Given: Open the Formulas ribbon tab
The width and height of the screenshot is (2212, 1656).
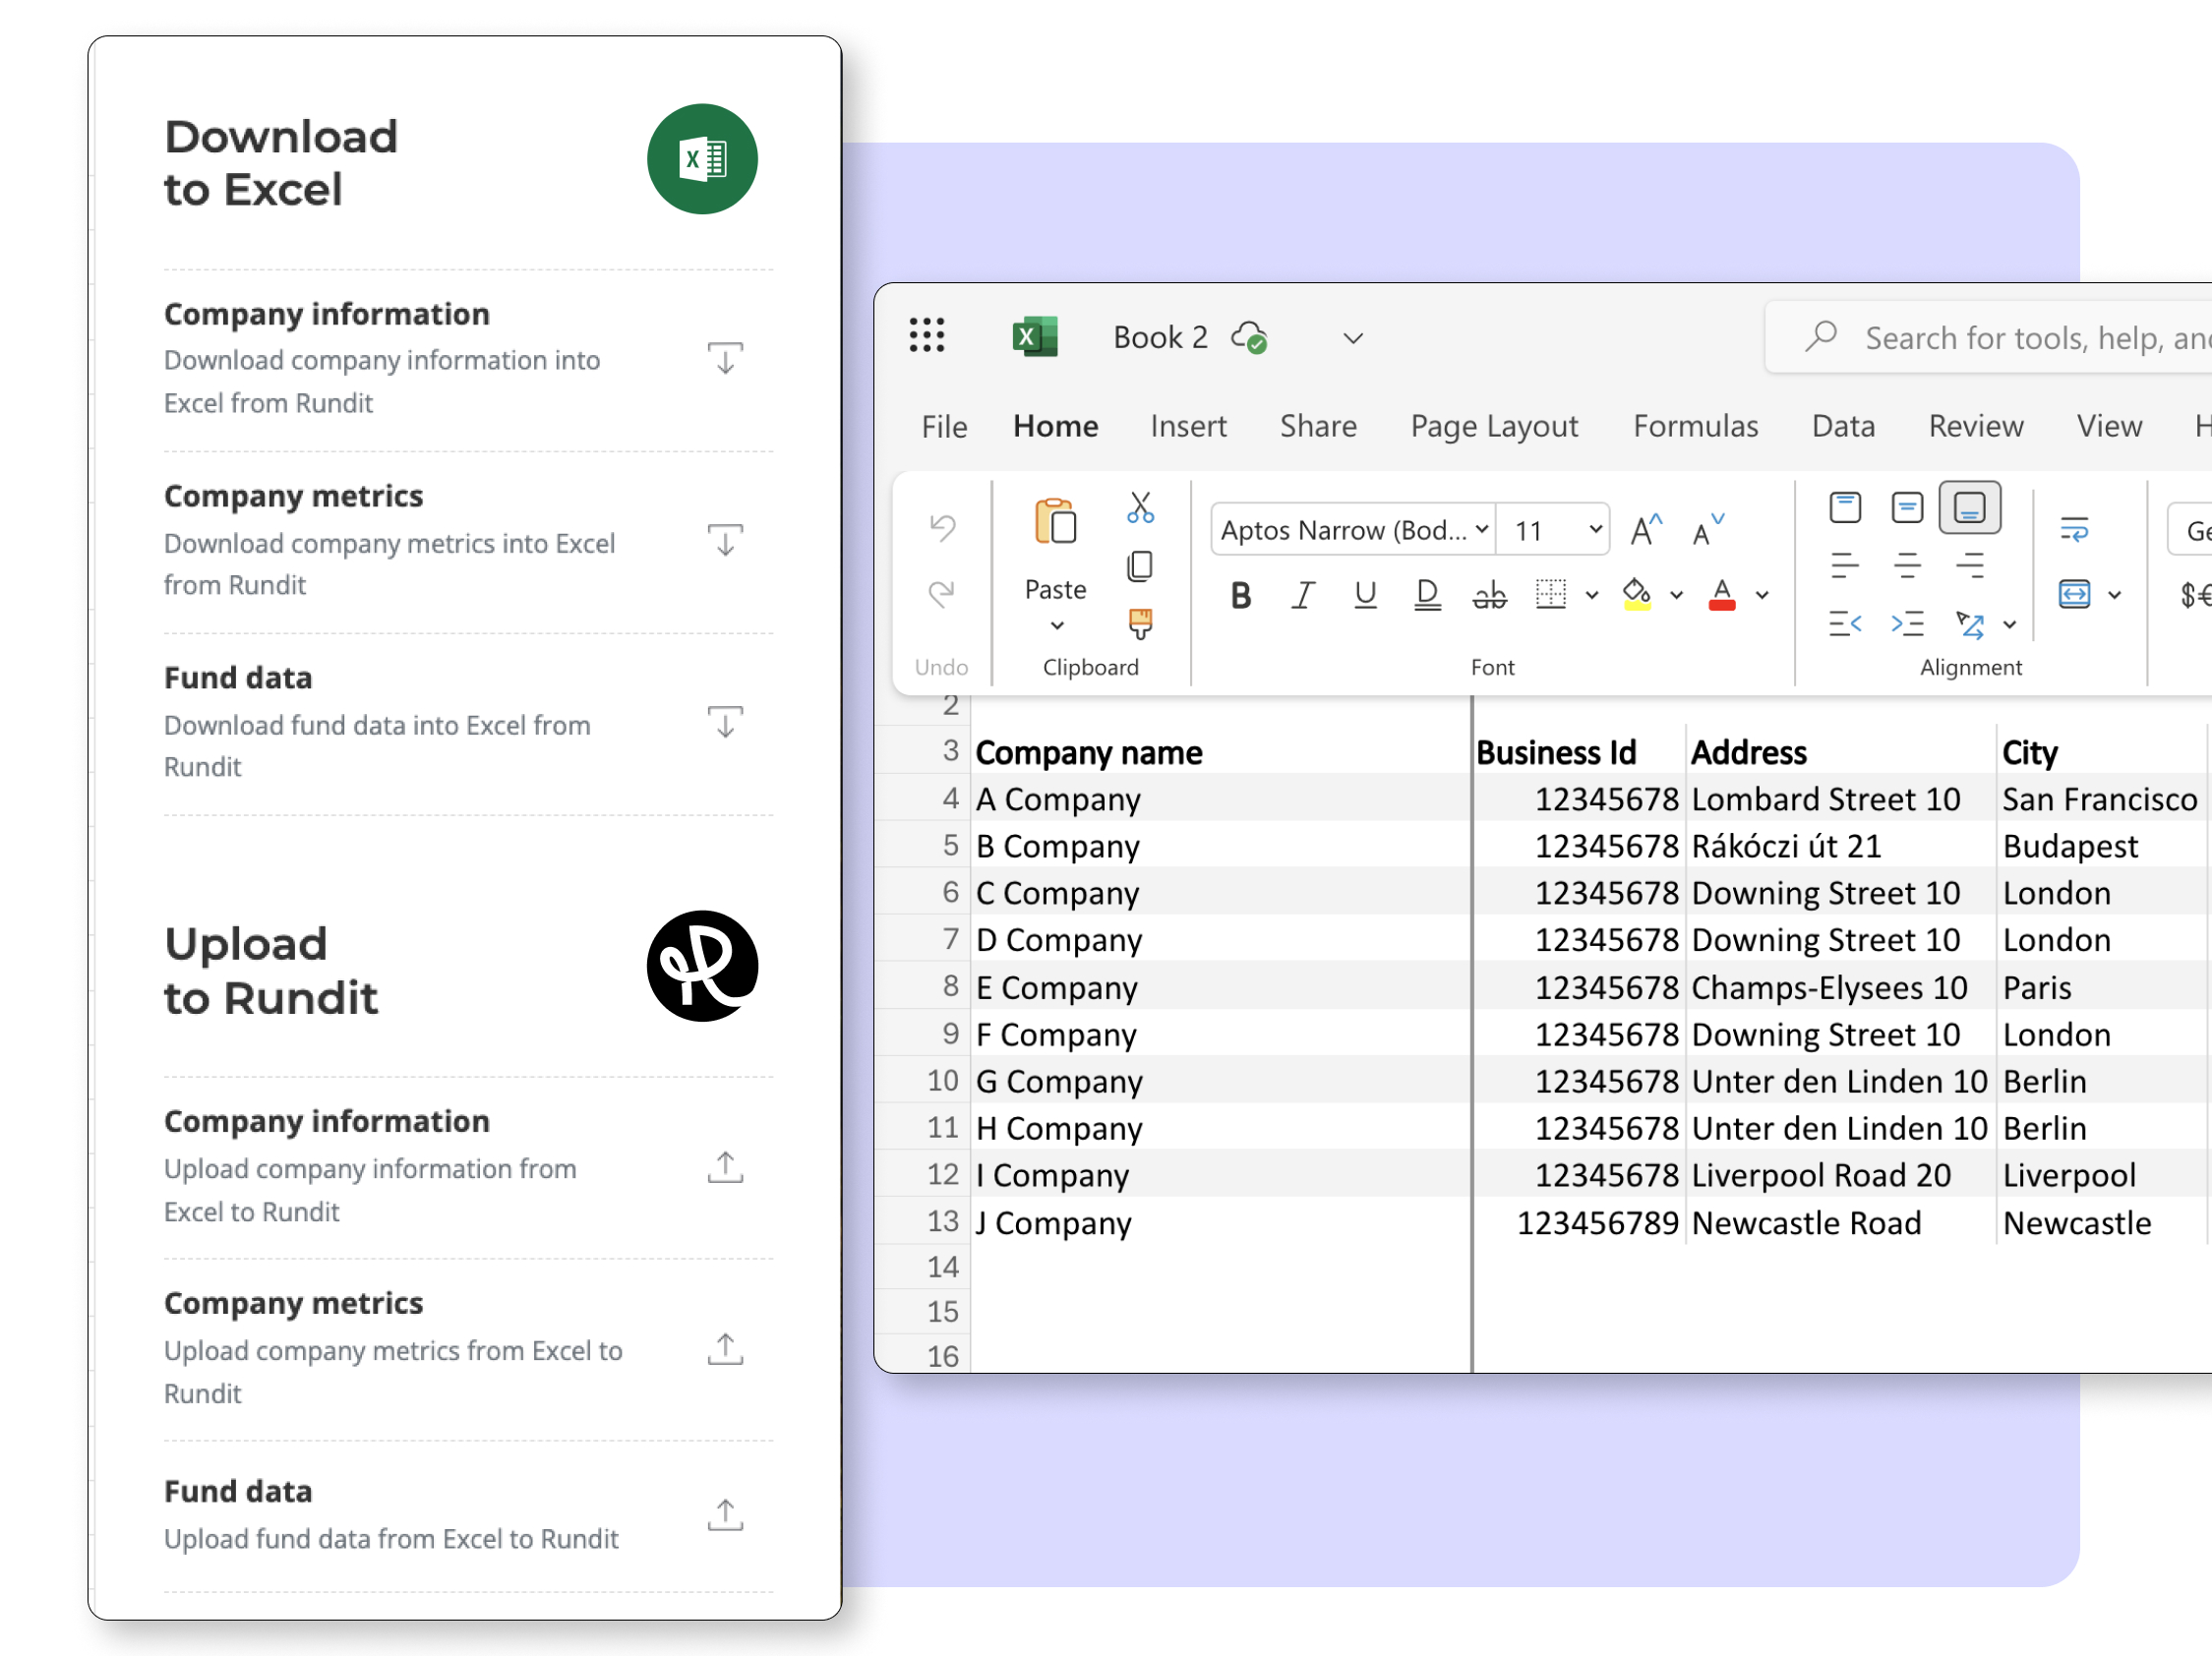Looking at the screenshot, I should 1695,426.
